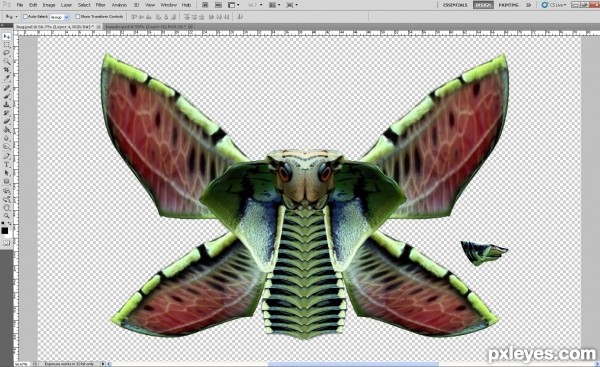Select the Horizontal Type tool
This screenshot has width=600, height=367.
7,165
